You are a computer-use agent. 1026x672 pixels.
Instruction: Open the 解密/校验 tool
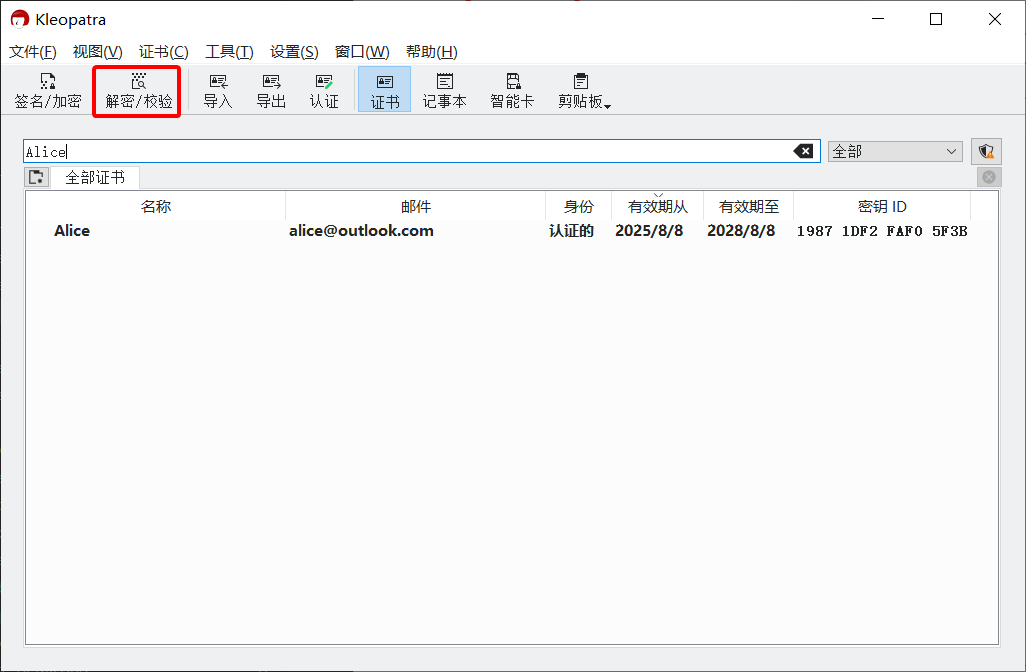138,91
